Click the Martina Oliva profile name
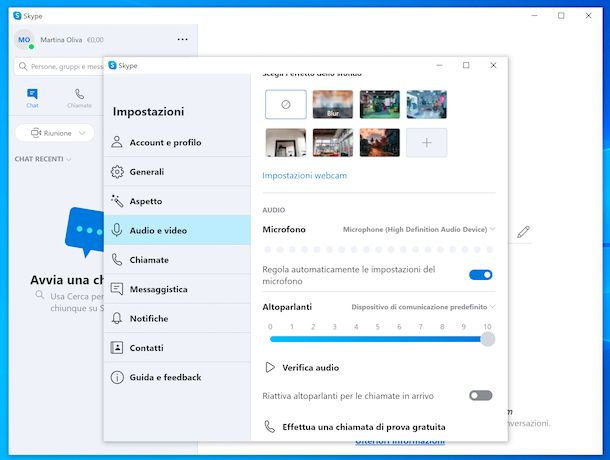The width and height of the screenshot is (610, 460). coord(61,40)
